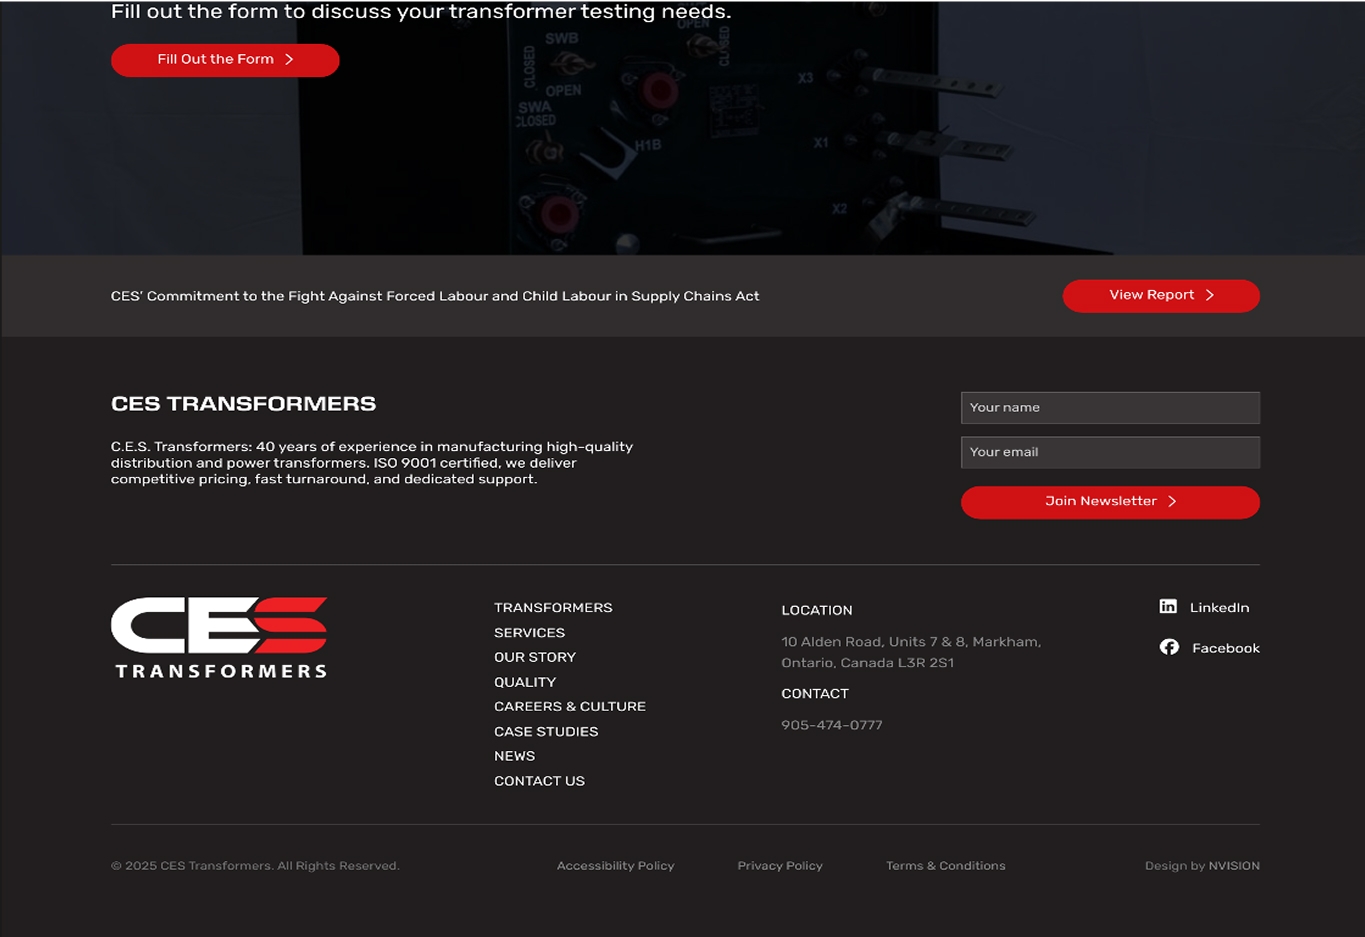Focus the Your email input field

pyautogui.click(x=1110, y=453)
